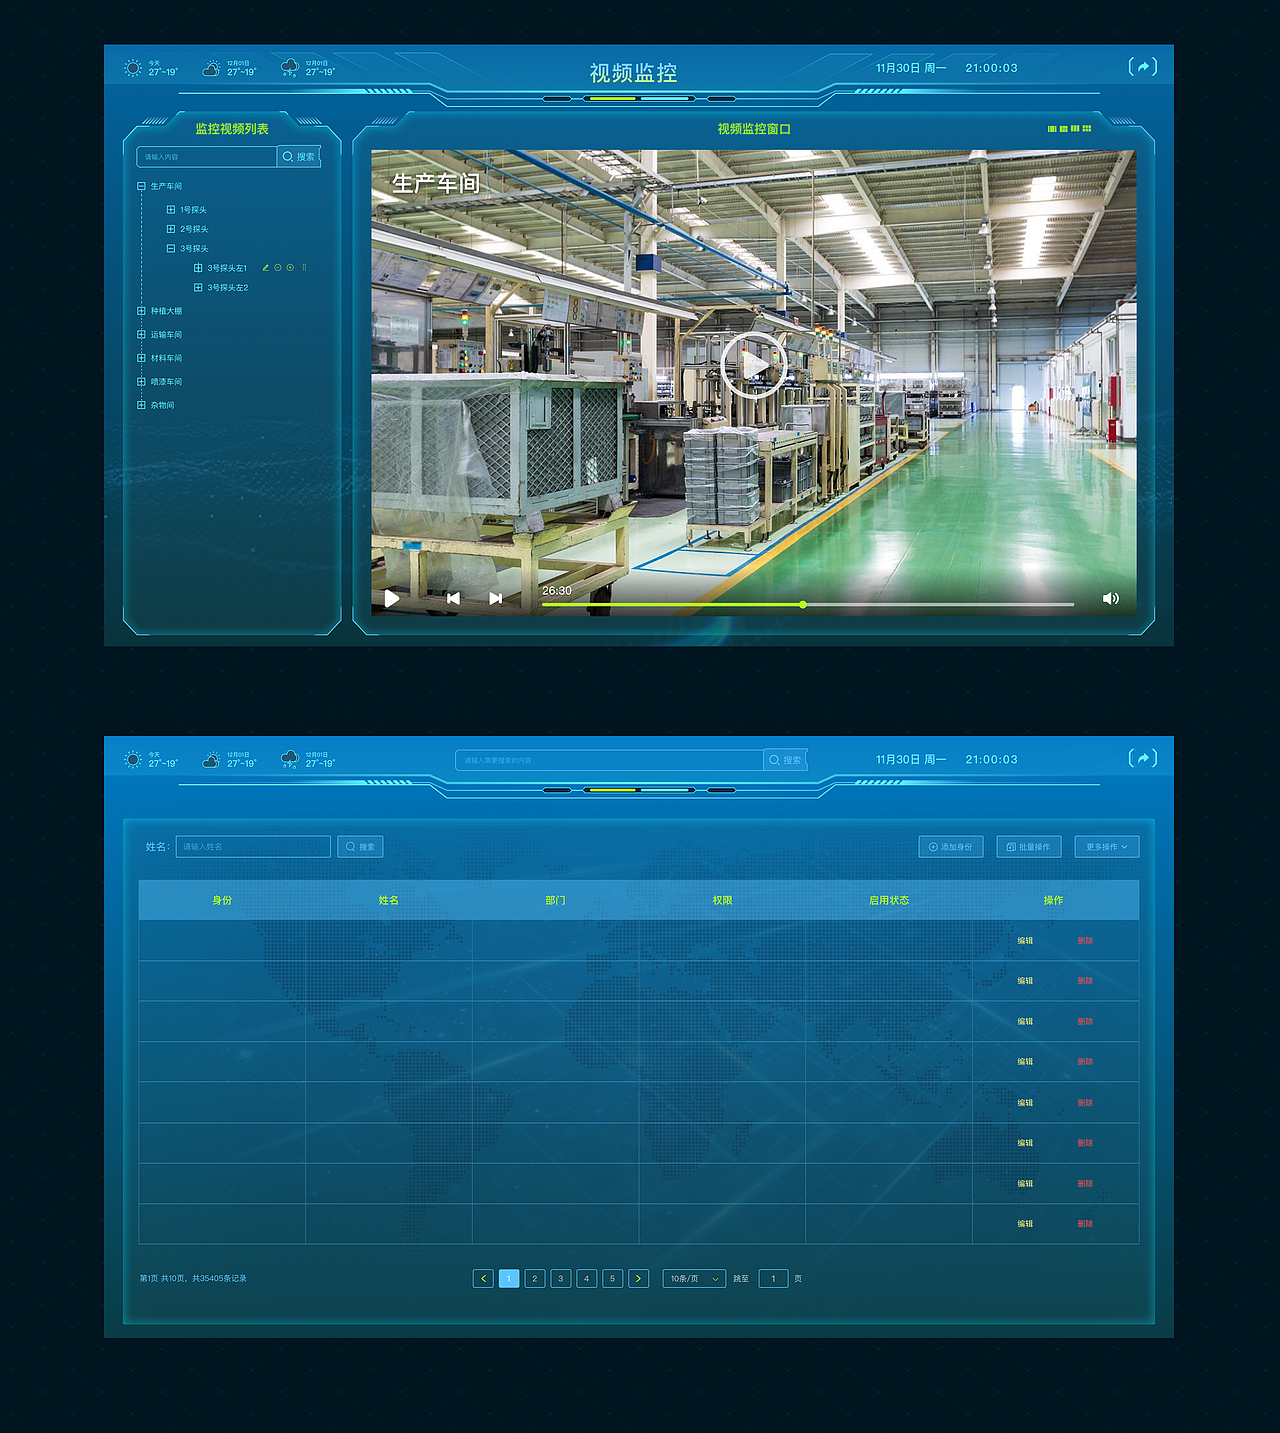Open the 更多操作 dropdown menu

(x=1107, y=847)
